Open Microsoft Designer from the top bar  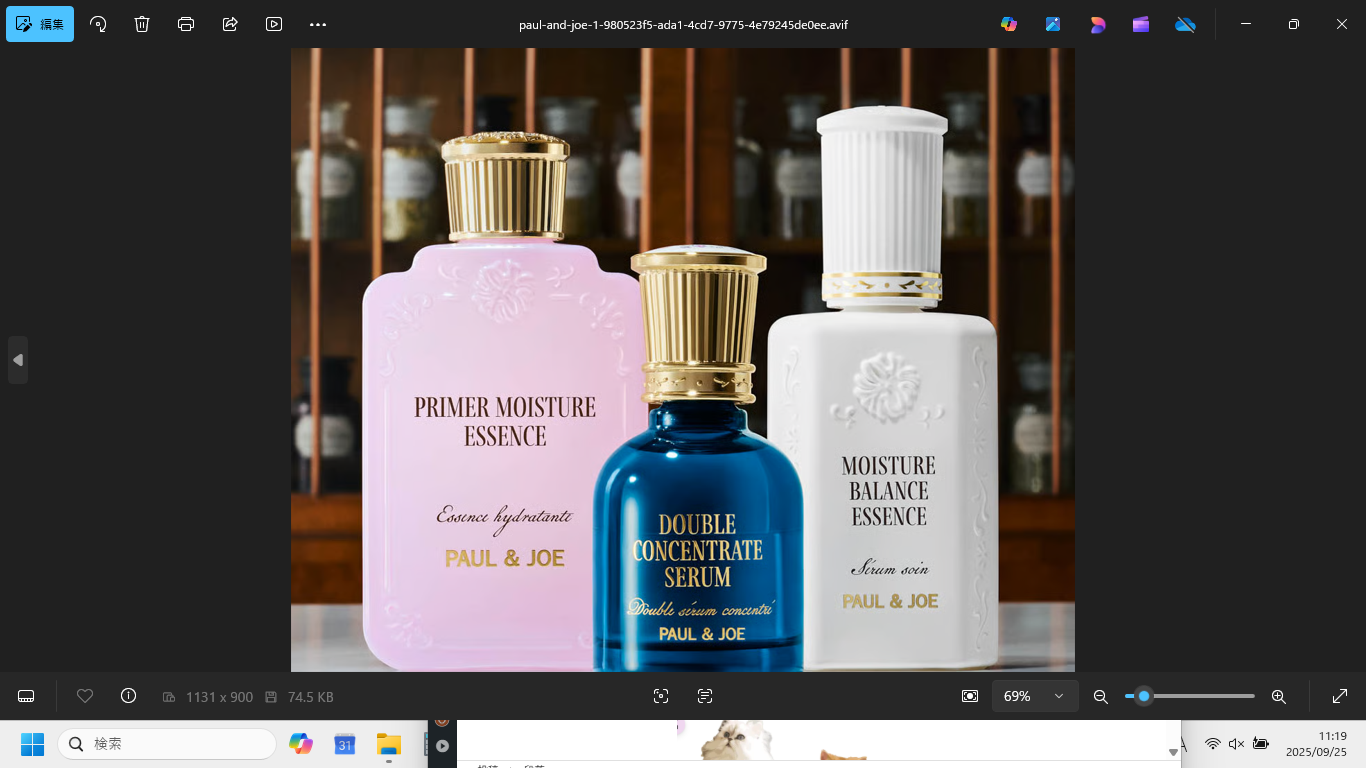[1097, 24]
